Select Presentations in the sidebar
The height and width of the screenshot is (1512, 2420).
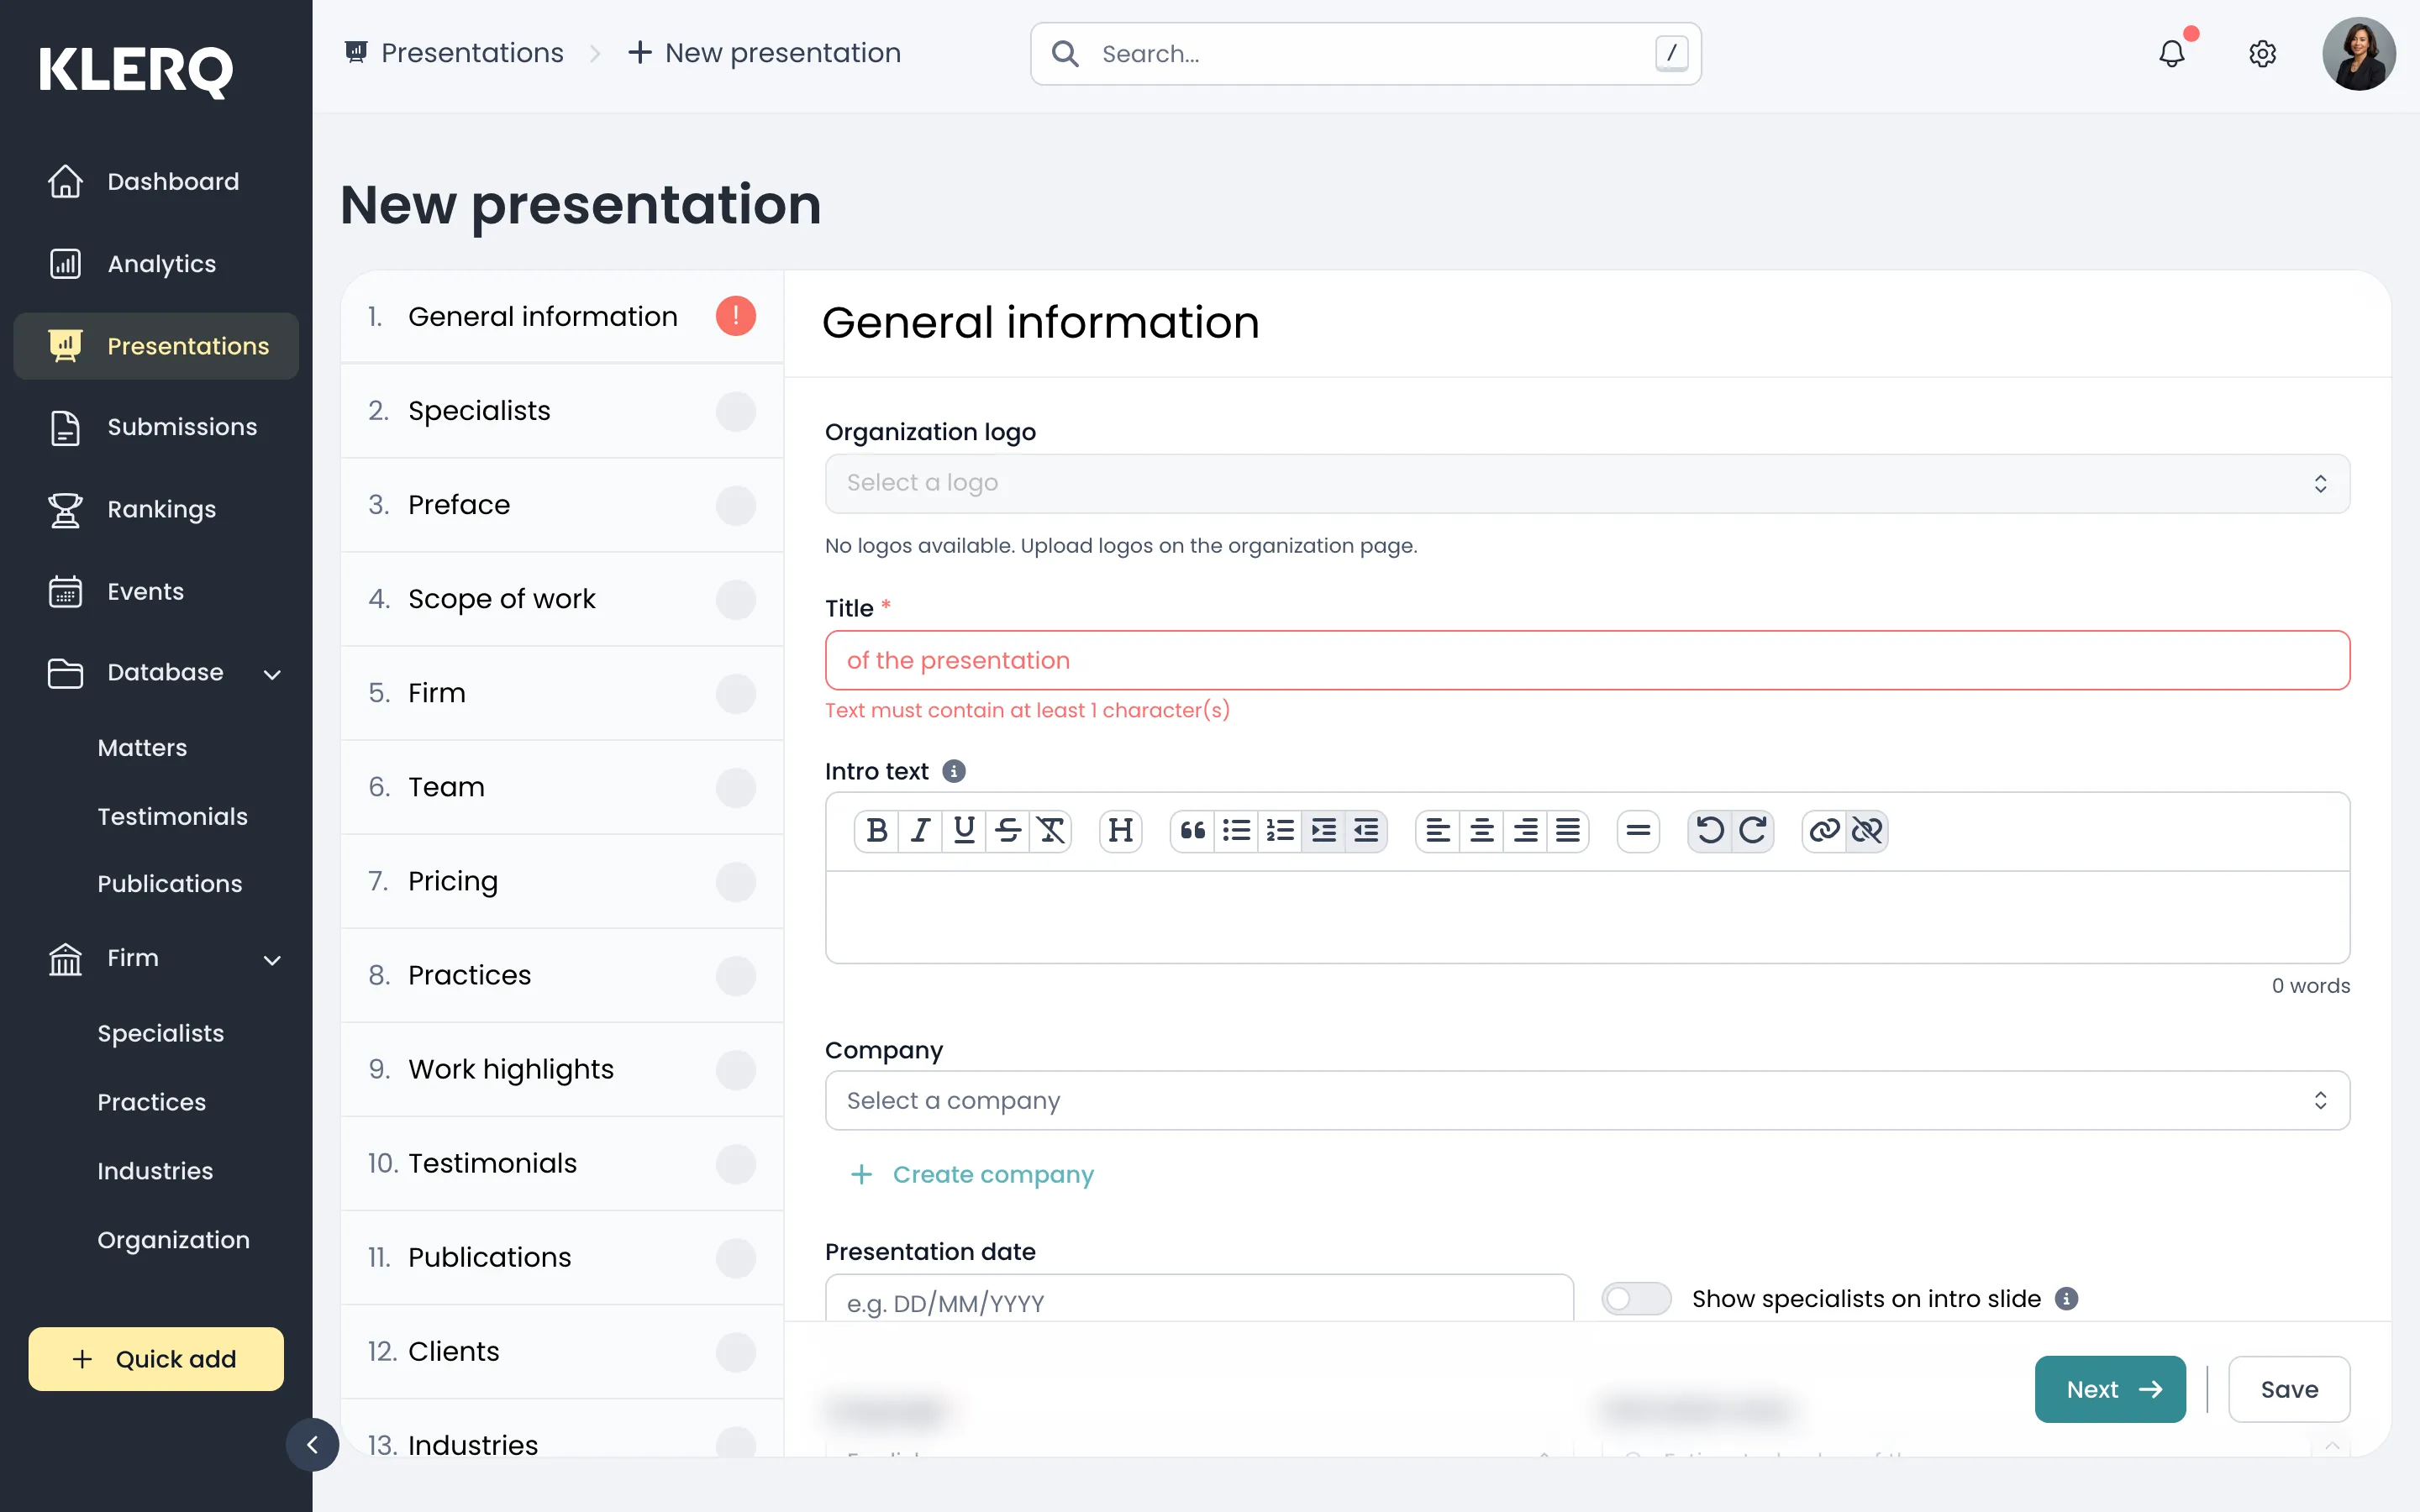pos(156,346)
